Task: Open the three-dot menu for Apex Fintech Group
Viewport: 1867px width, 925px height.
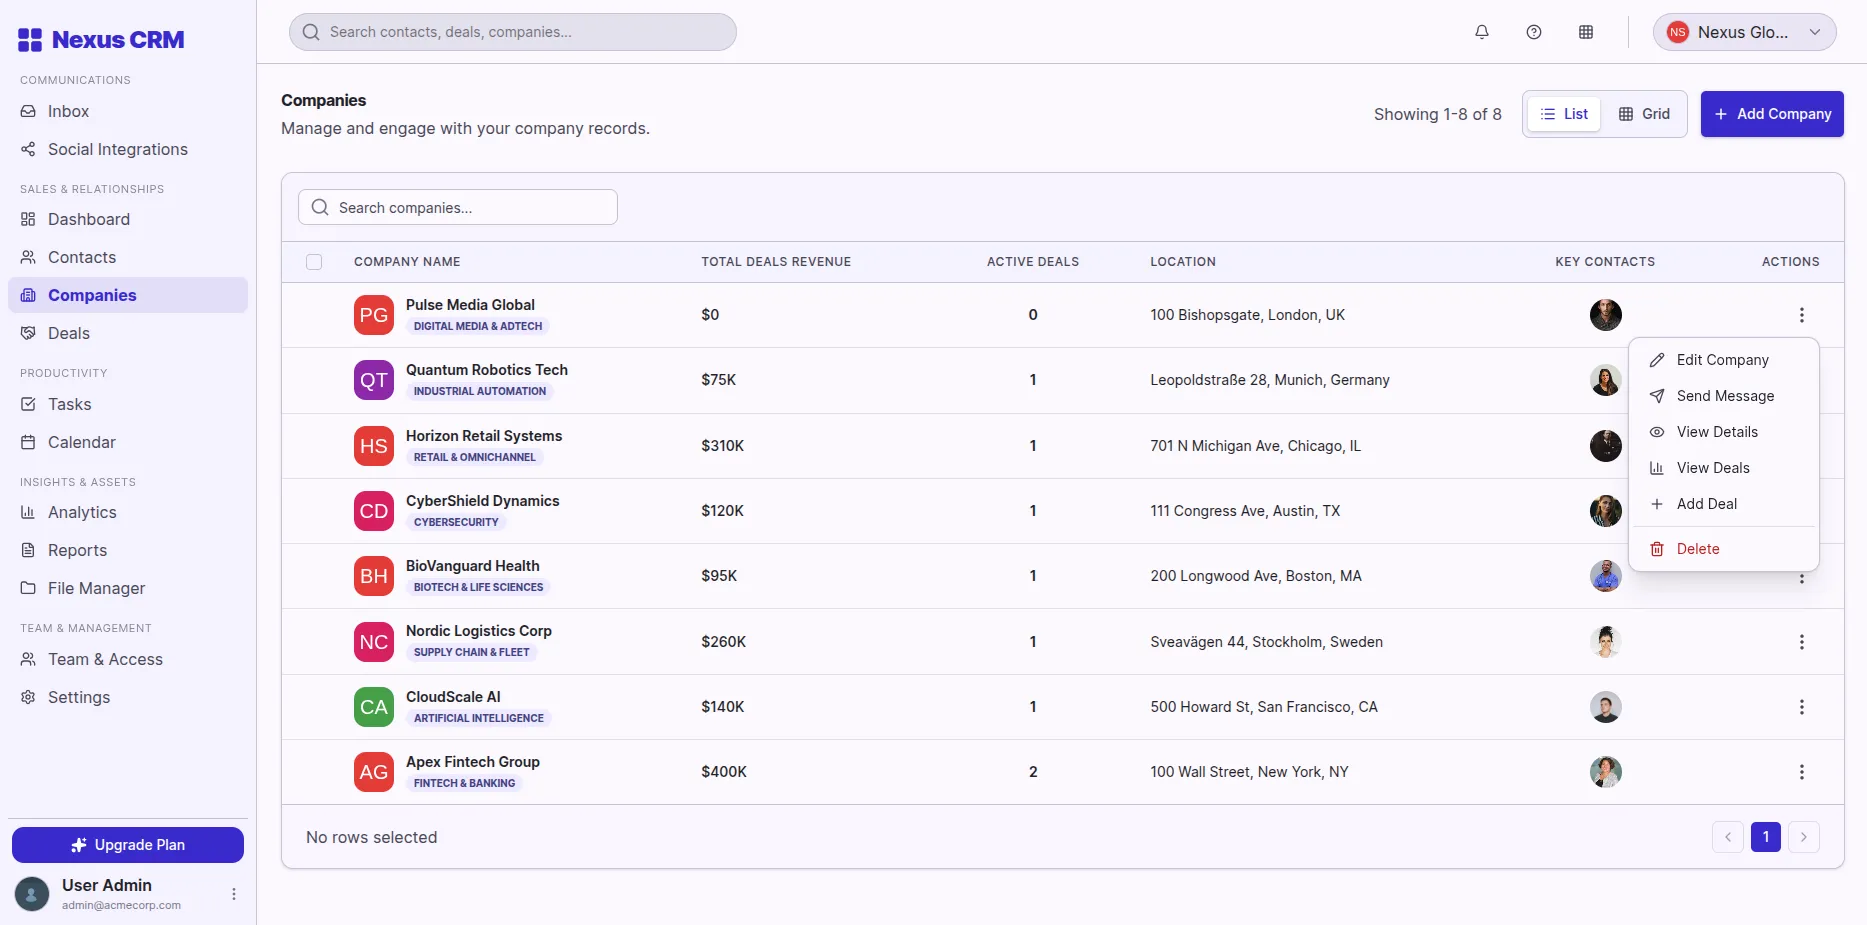Action: coord(1802,772)
